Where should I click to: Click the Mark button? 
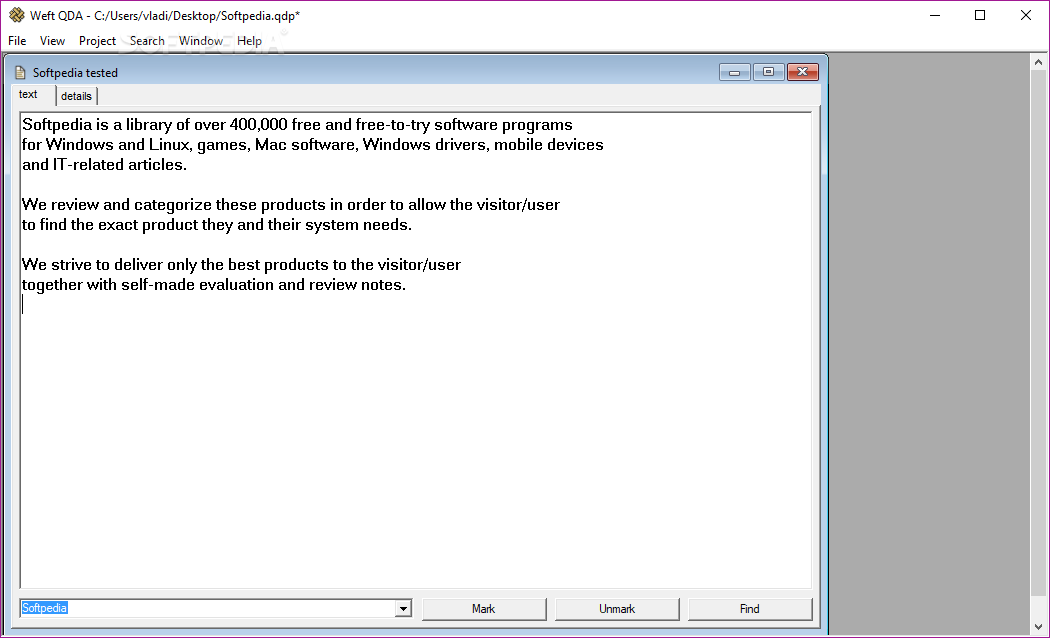[x=483, y=609]
